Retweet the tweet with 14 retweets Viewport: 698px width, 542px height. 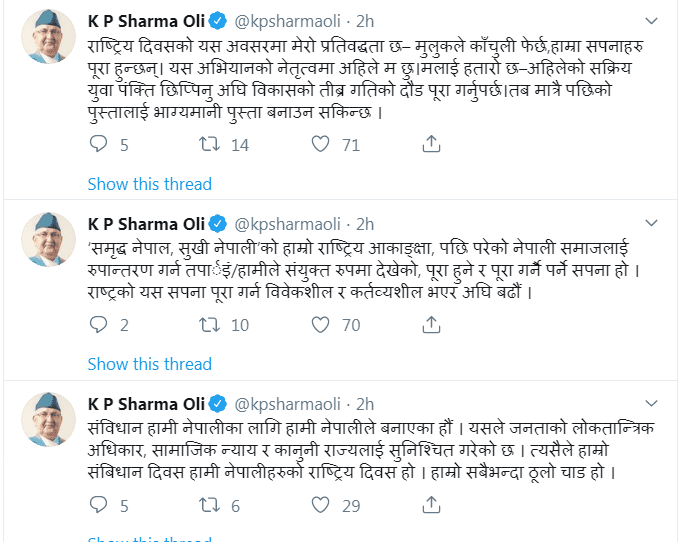point(210,145)
